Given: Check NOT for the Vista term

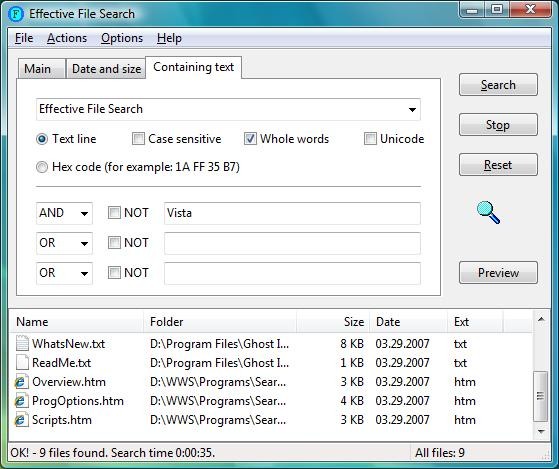Looking at the screenshot, I should tap(114, 213).
